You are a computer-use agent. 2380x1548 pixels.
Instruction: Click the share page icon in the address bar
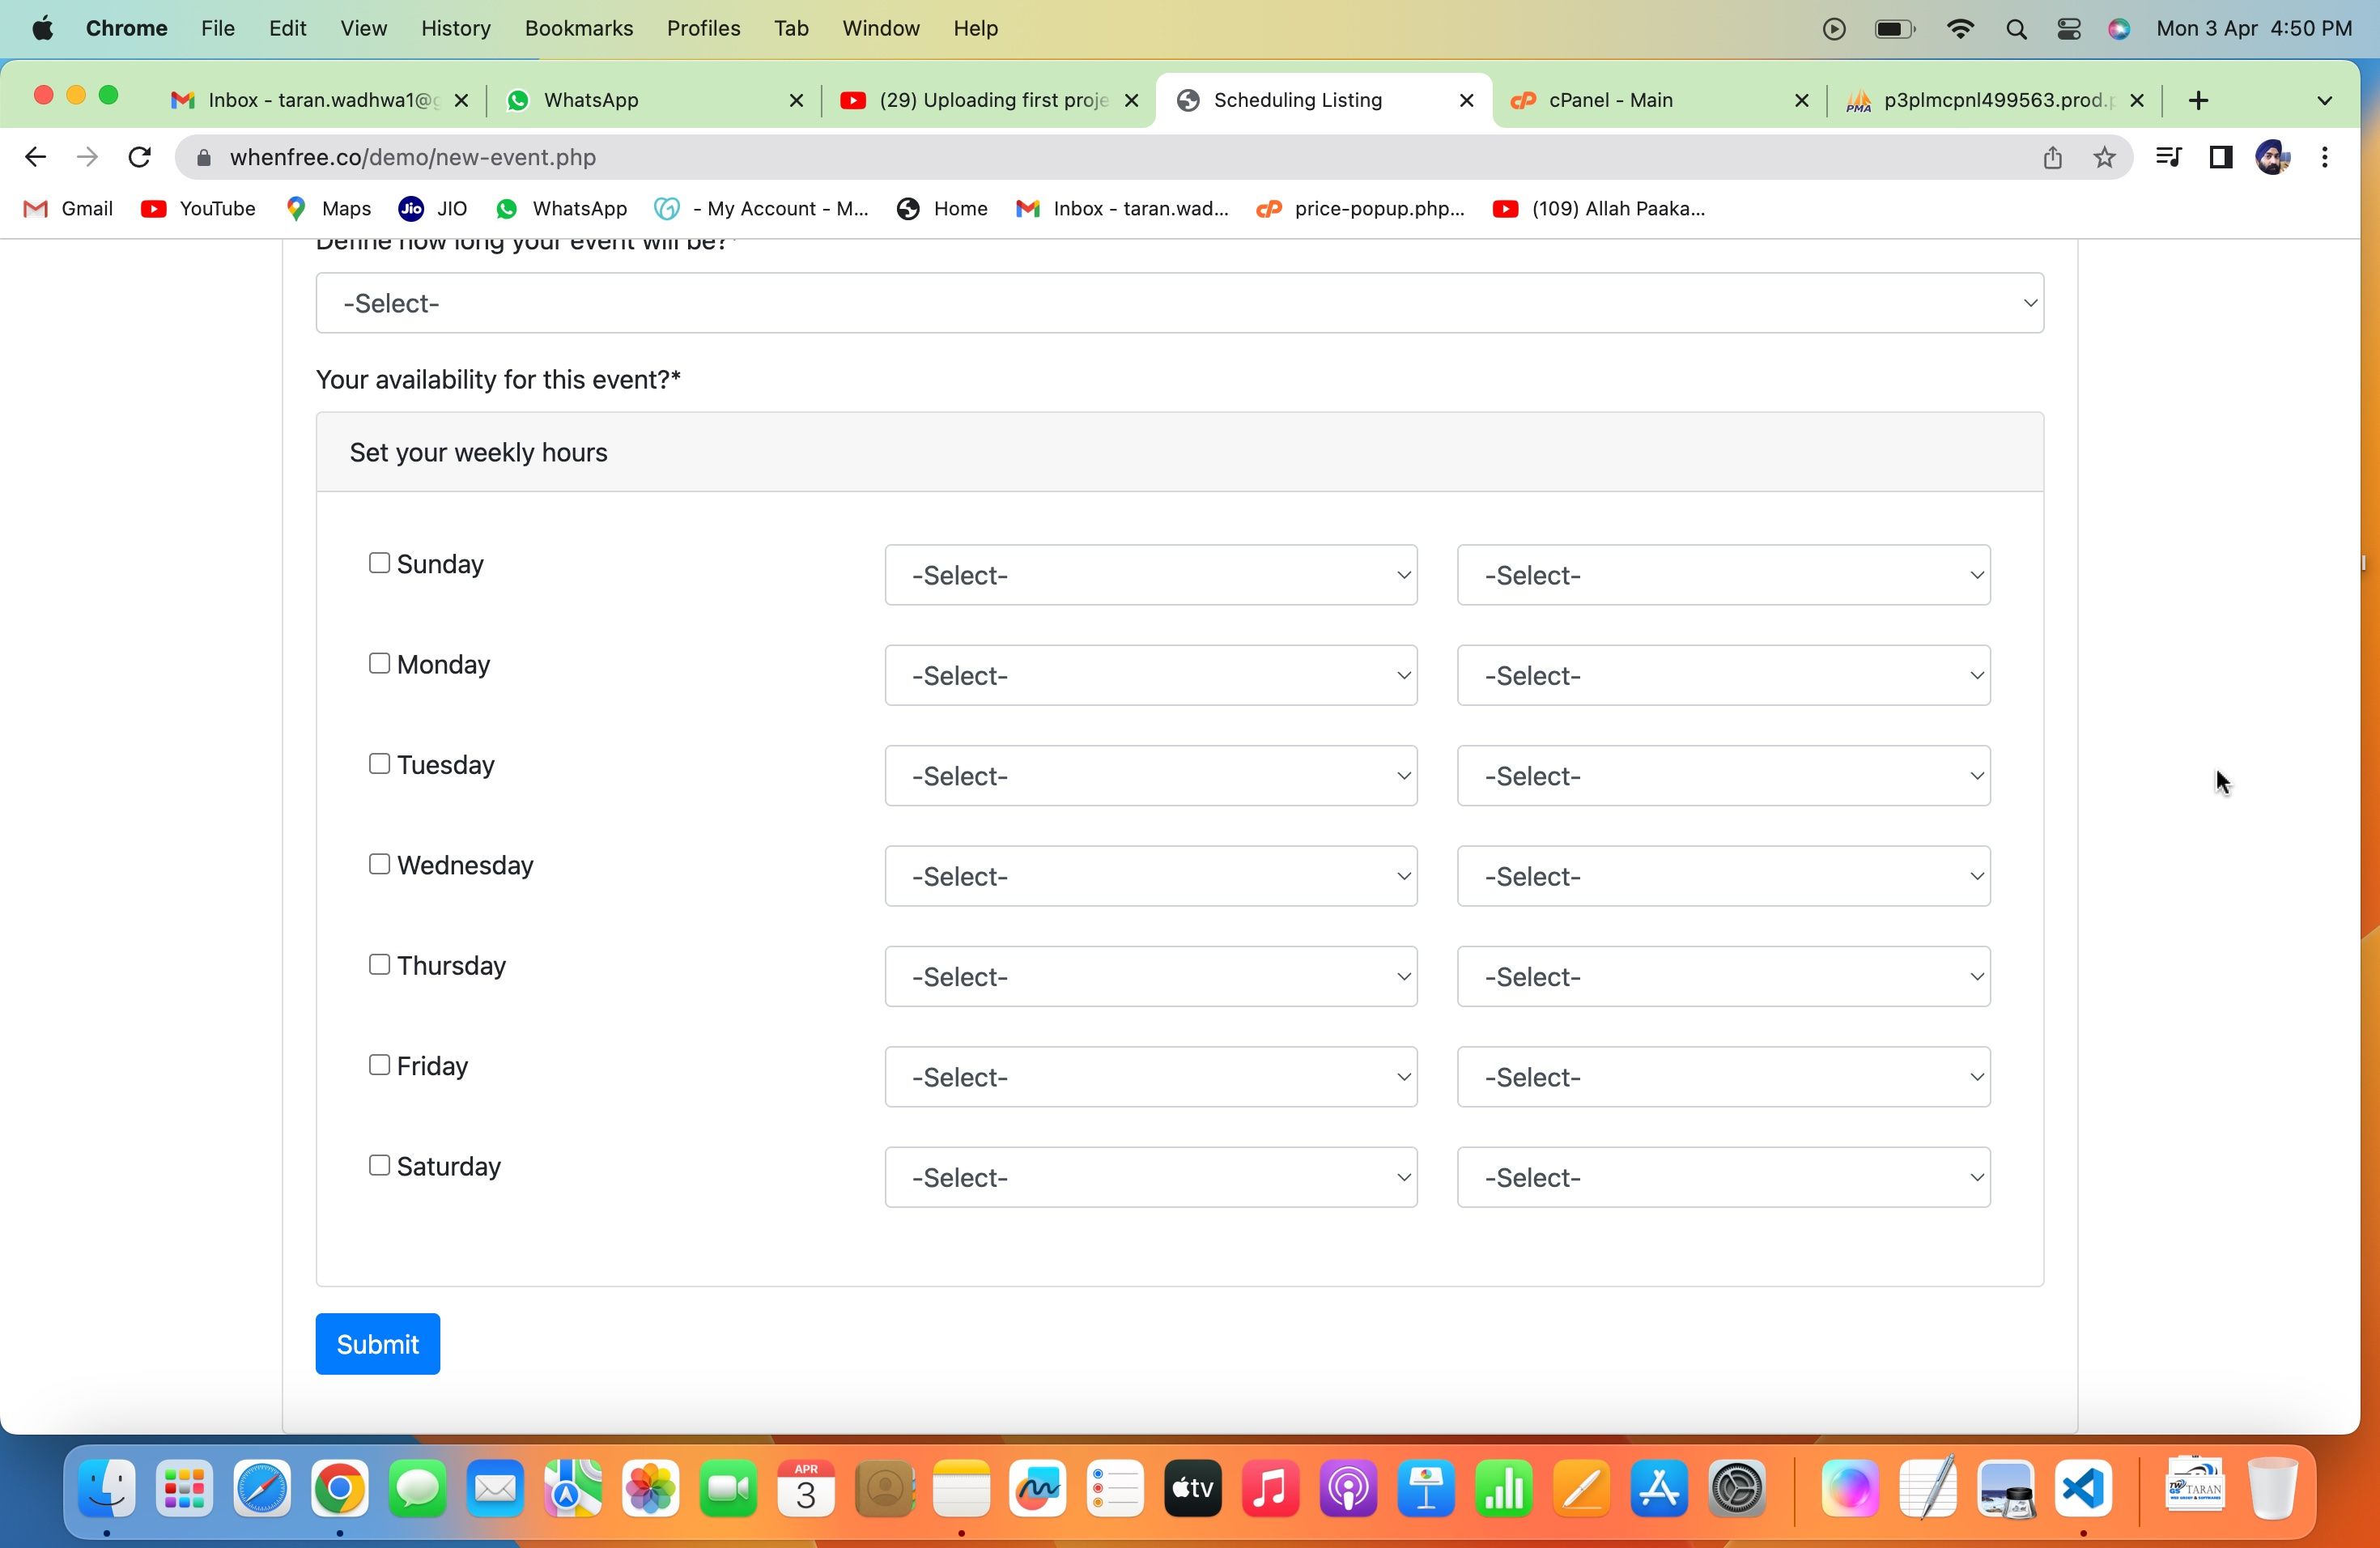click(x=2052, y=157)
